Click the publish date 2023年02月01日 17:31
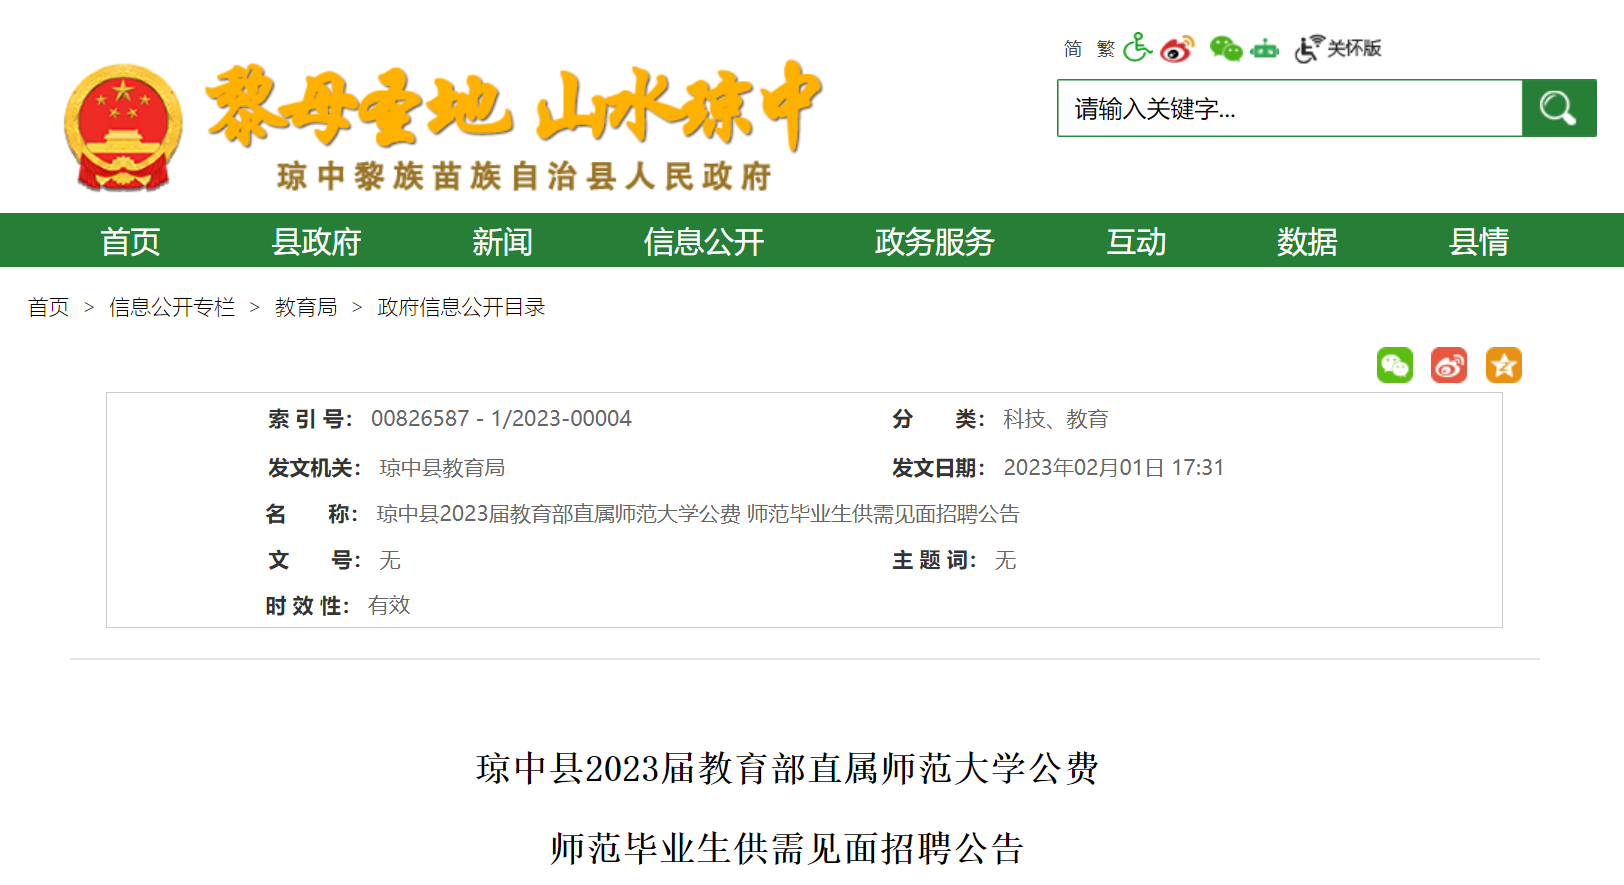Screen dimensions: 1624x885 click(x=1113, y=467)
